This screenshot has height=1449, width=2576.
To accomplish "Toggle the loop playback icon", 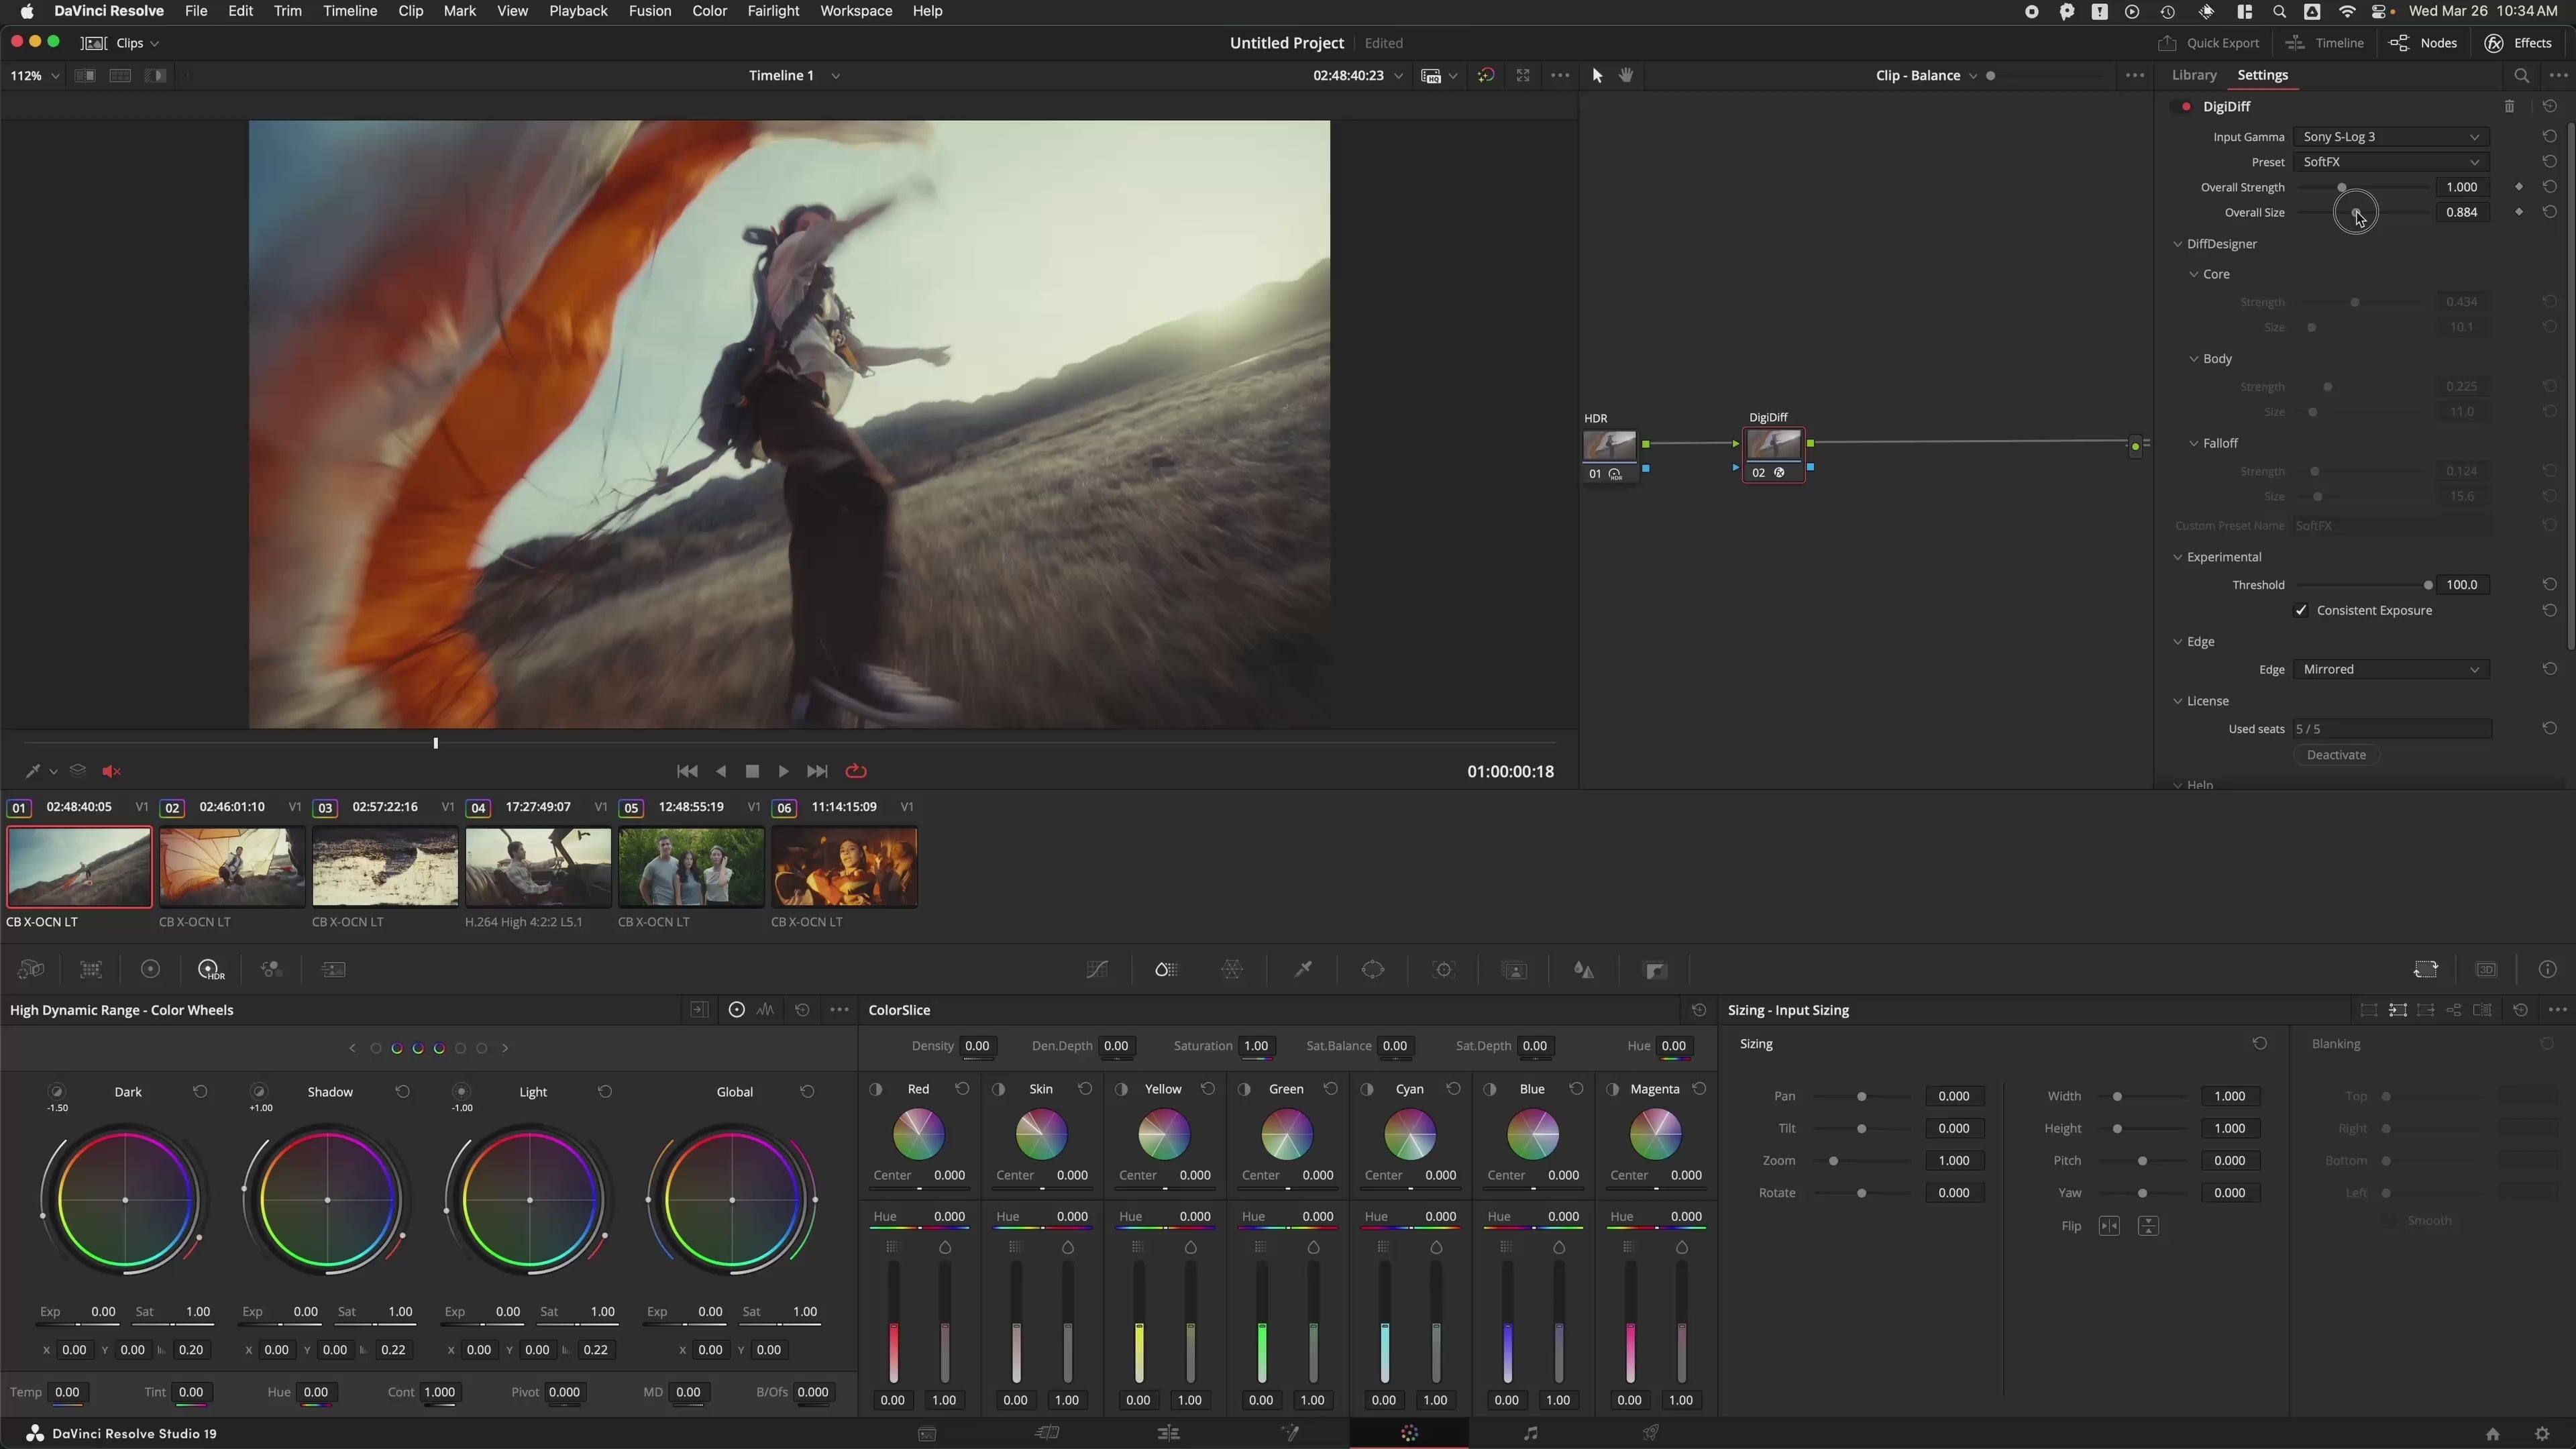I will click(x=856, y=771).
